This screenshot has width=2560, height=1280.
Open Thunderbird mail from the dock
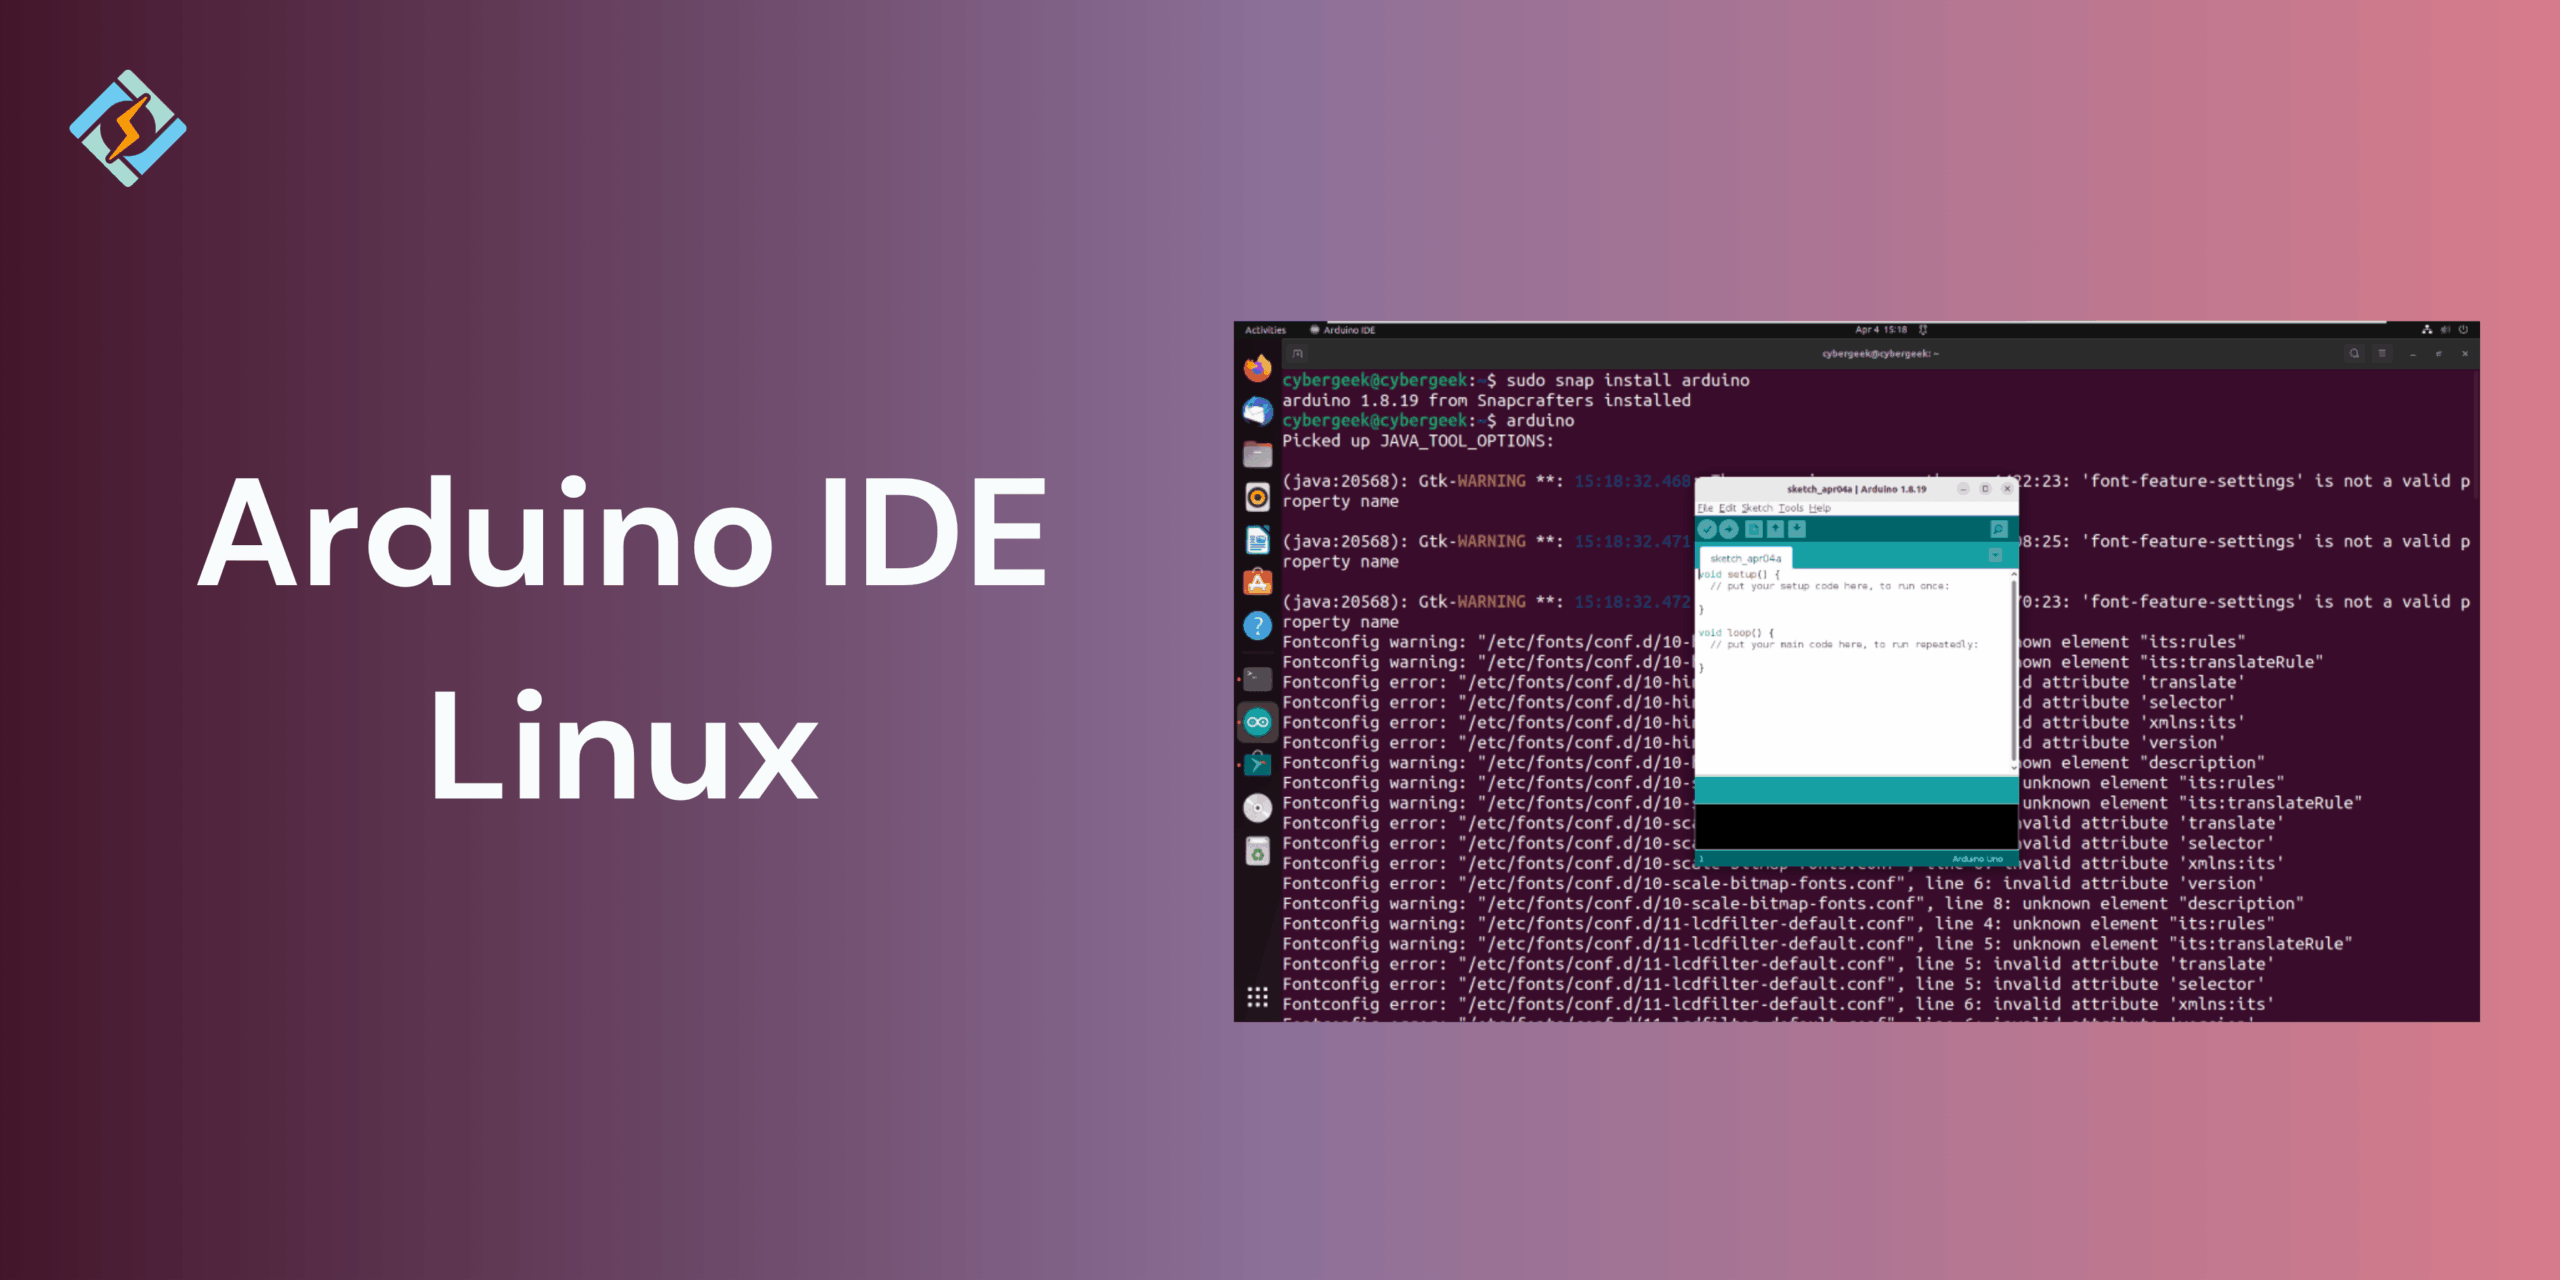[1257, 411]
